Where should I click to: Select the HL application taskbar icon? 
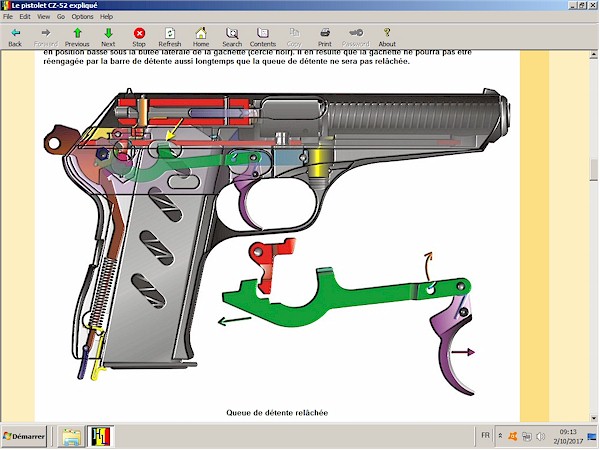[x=101, y=436]
